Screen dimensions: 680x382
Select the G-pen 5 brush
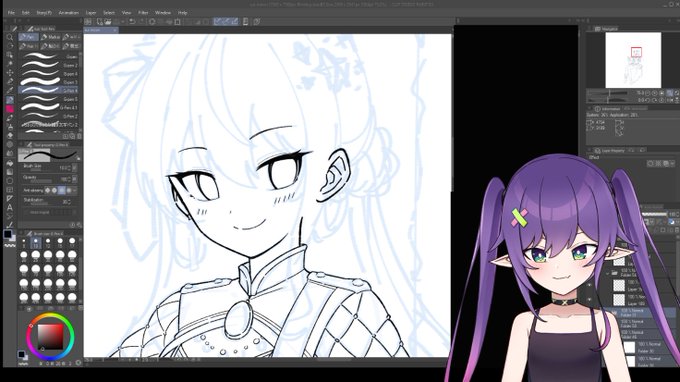[x=49, y=99]
